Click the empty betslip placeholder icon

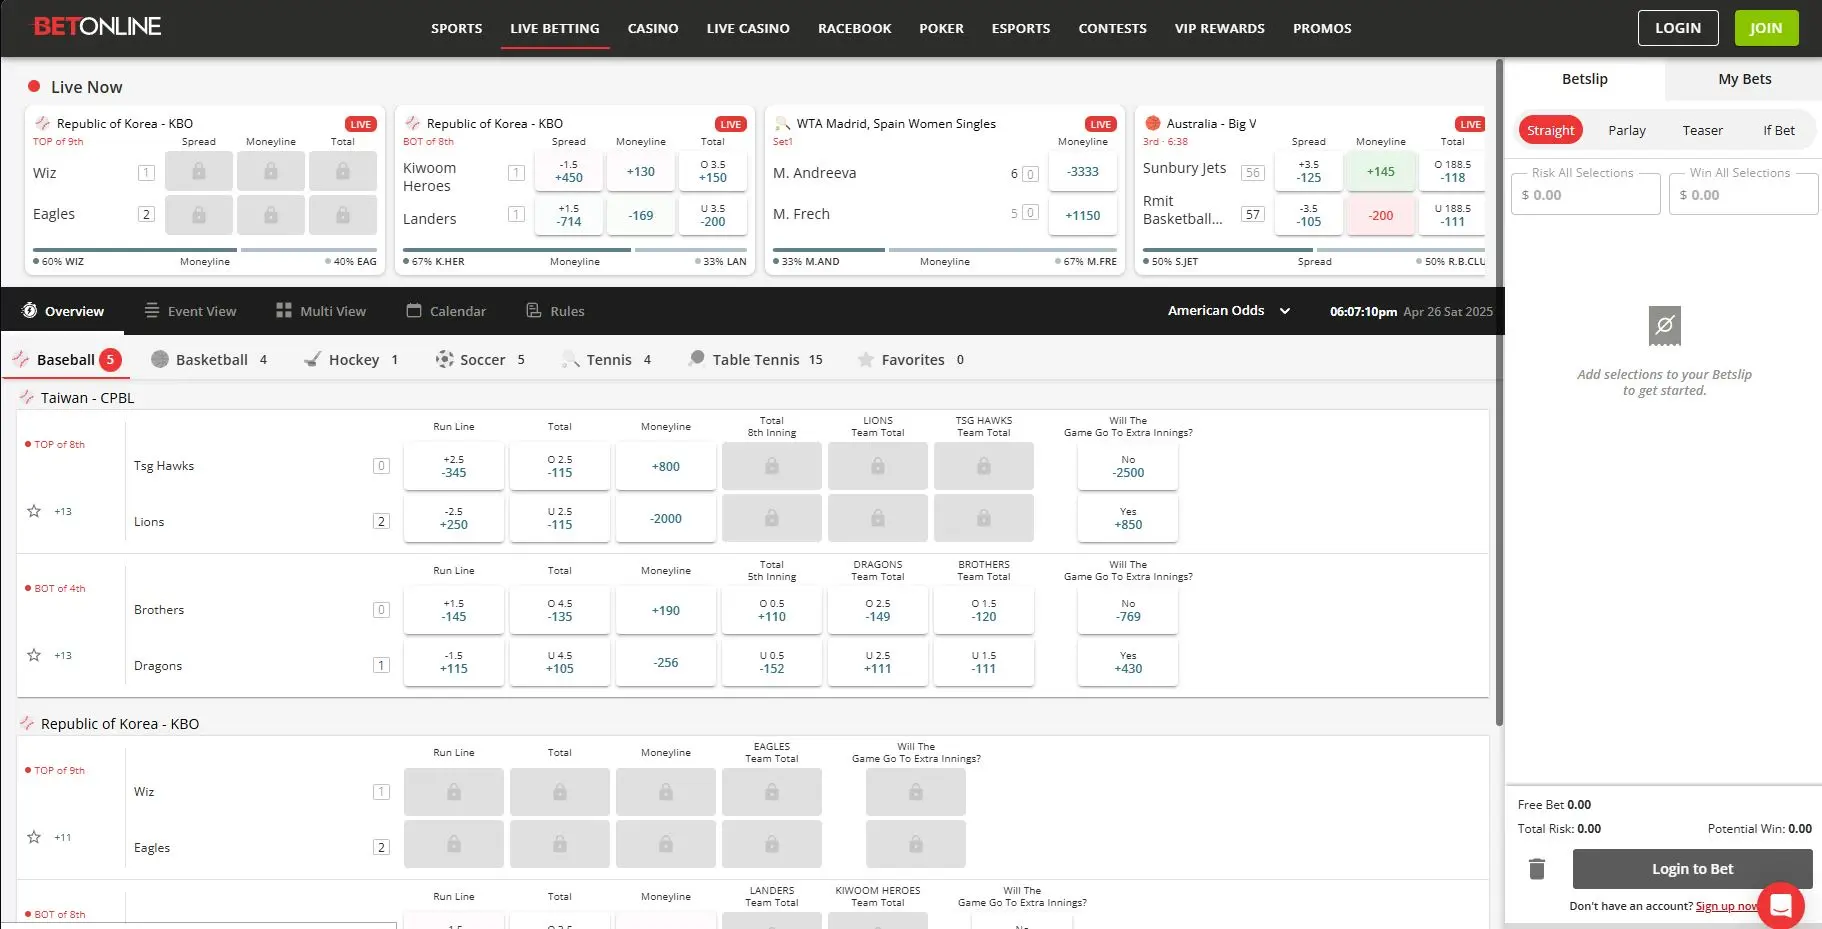coord(1665,326)
